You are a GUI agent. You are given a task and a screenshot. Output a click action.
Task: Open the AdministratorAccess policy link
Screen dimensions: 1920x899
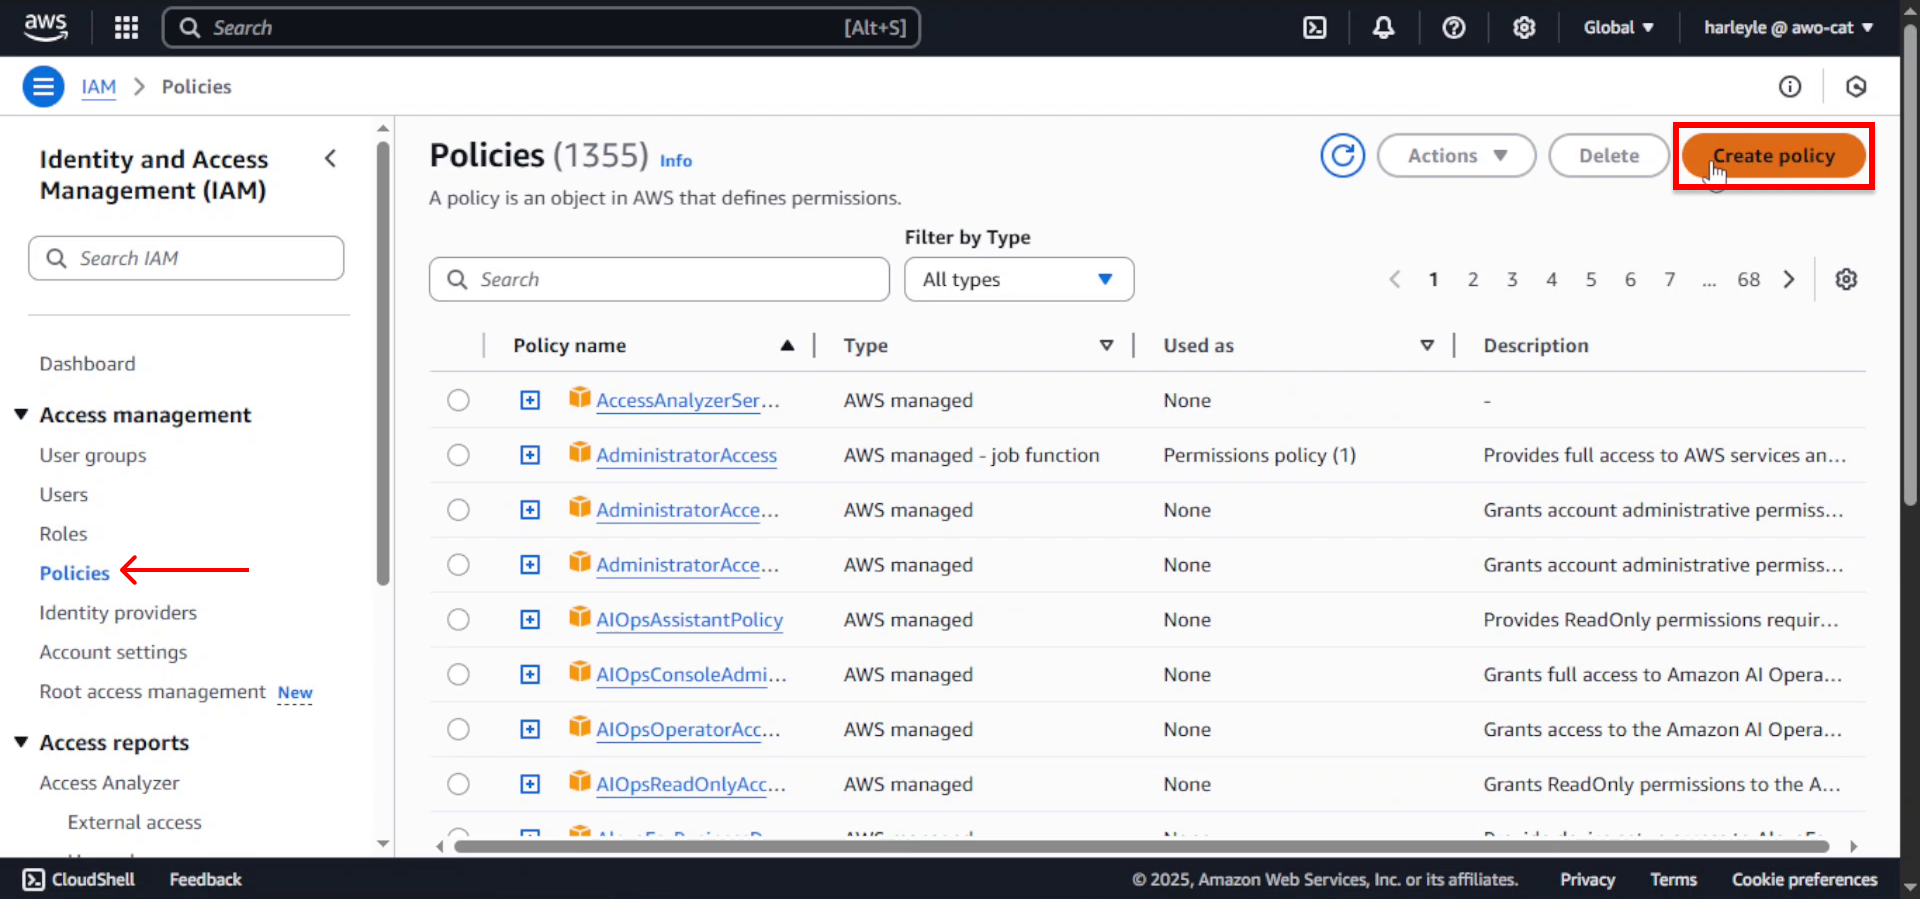pos(686,455)
